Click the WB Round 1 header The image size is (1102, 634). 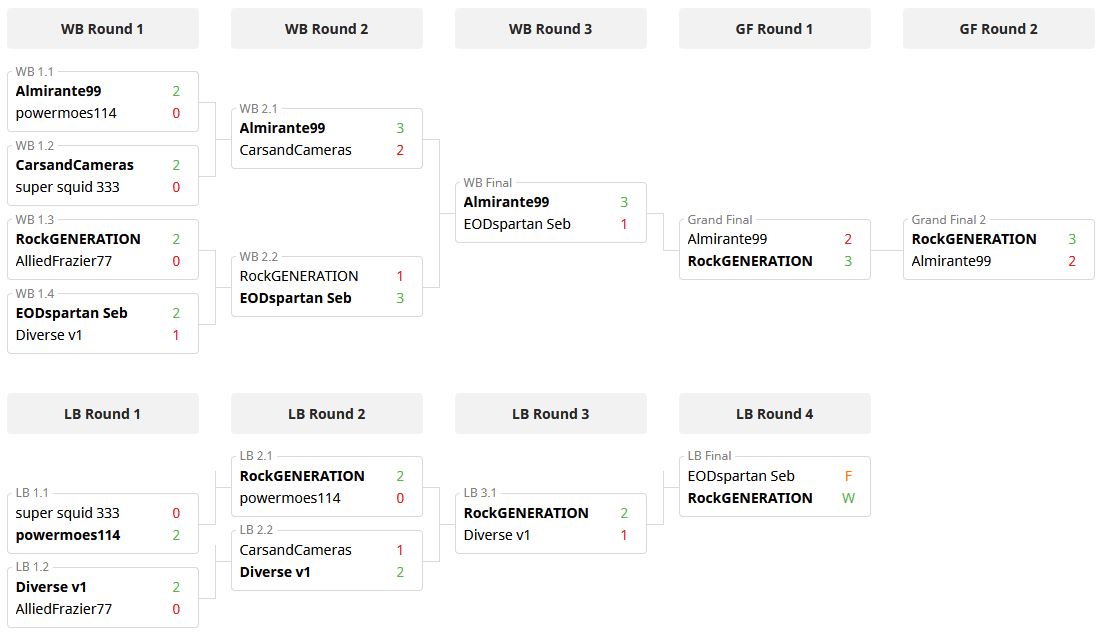click(102, 29)
